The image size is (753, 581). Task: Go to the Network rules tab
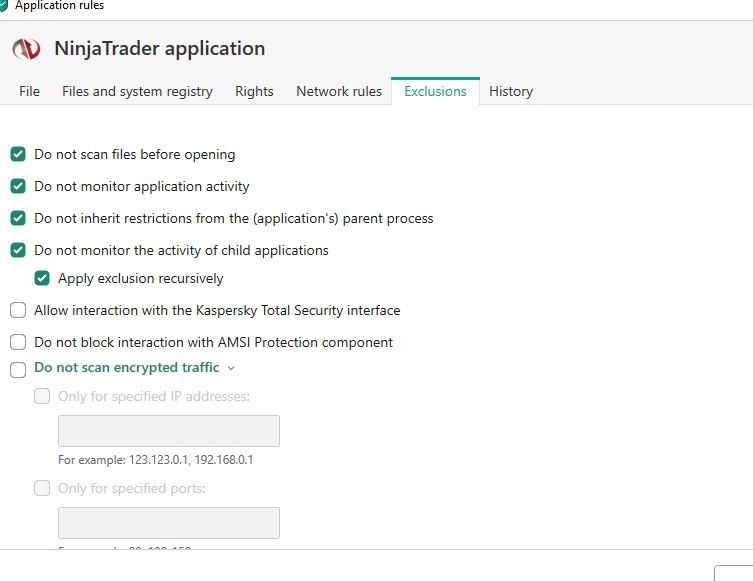click(339, 91)
